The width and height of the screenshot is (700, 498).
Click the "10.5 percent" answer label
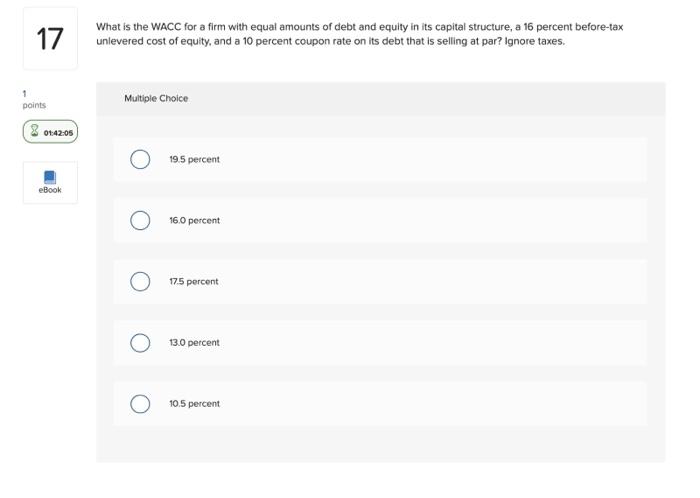coord(194,404)
